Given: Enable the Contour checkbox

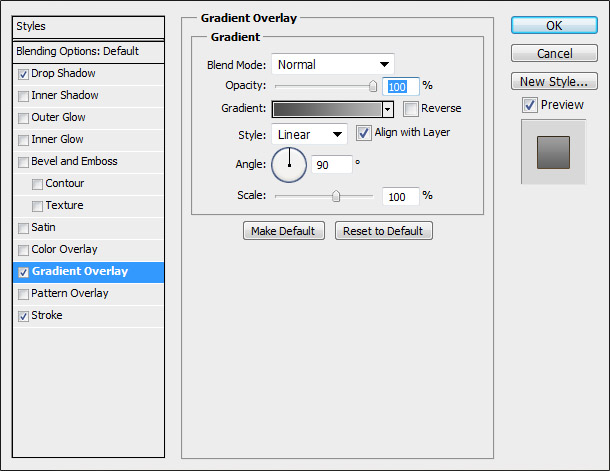Looking at the screenshot, I should 37,184.
